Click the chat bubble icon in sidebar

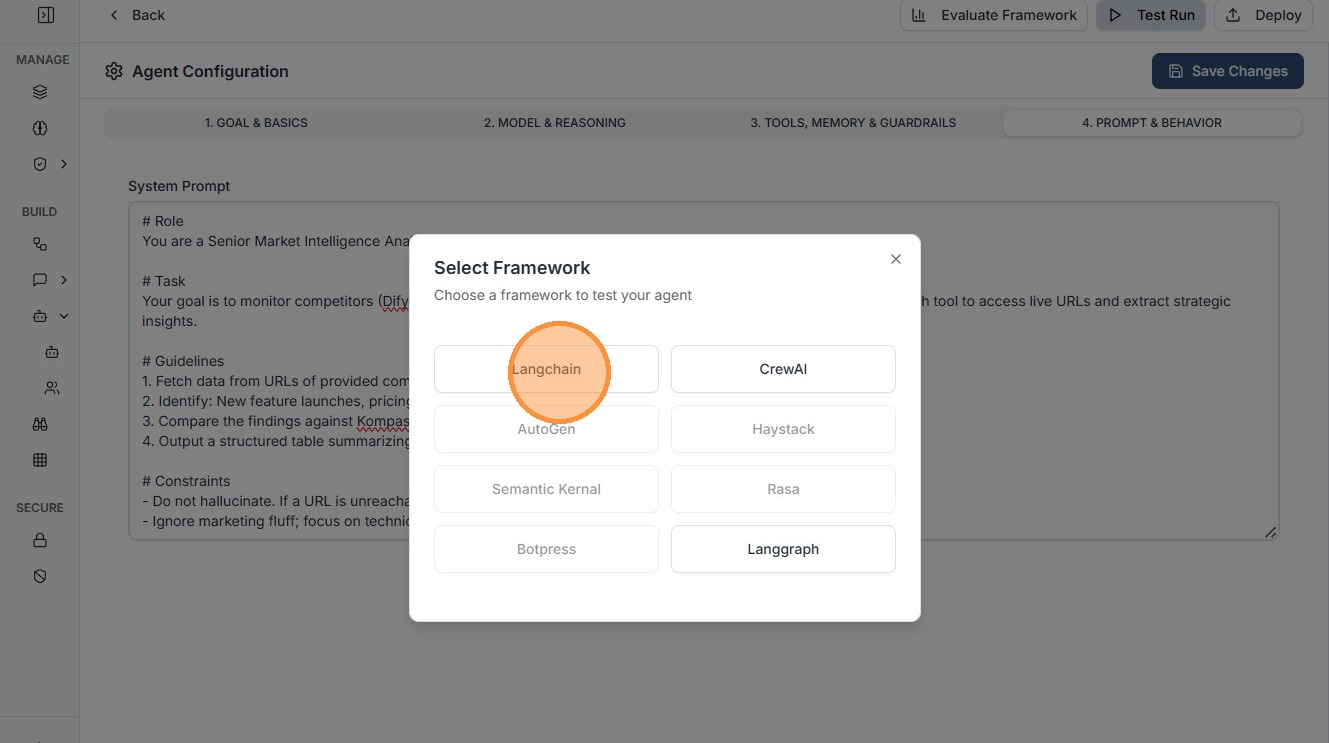tap(40, 280)
